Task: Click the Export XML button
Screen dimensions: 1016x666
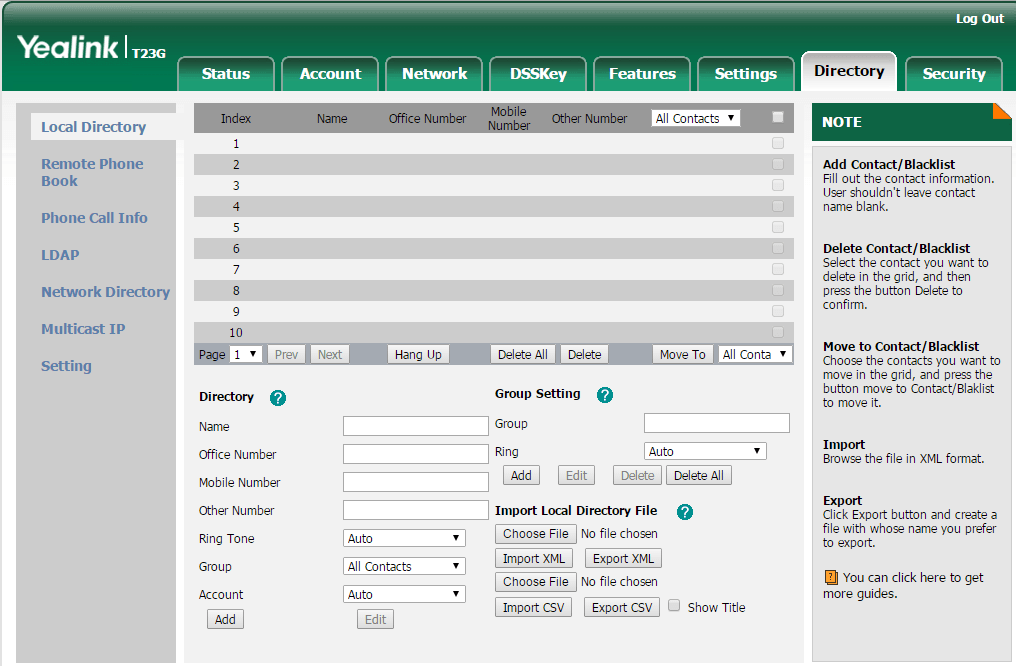Action: pyautogui.click(x=623, y=558)
